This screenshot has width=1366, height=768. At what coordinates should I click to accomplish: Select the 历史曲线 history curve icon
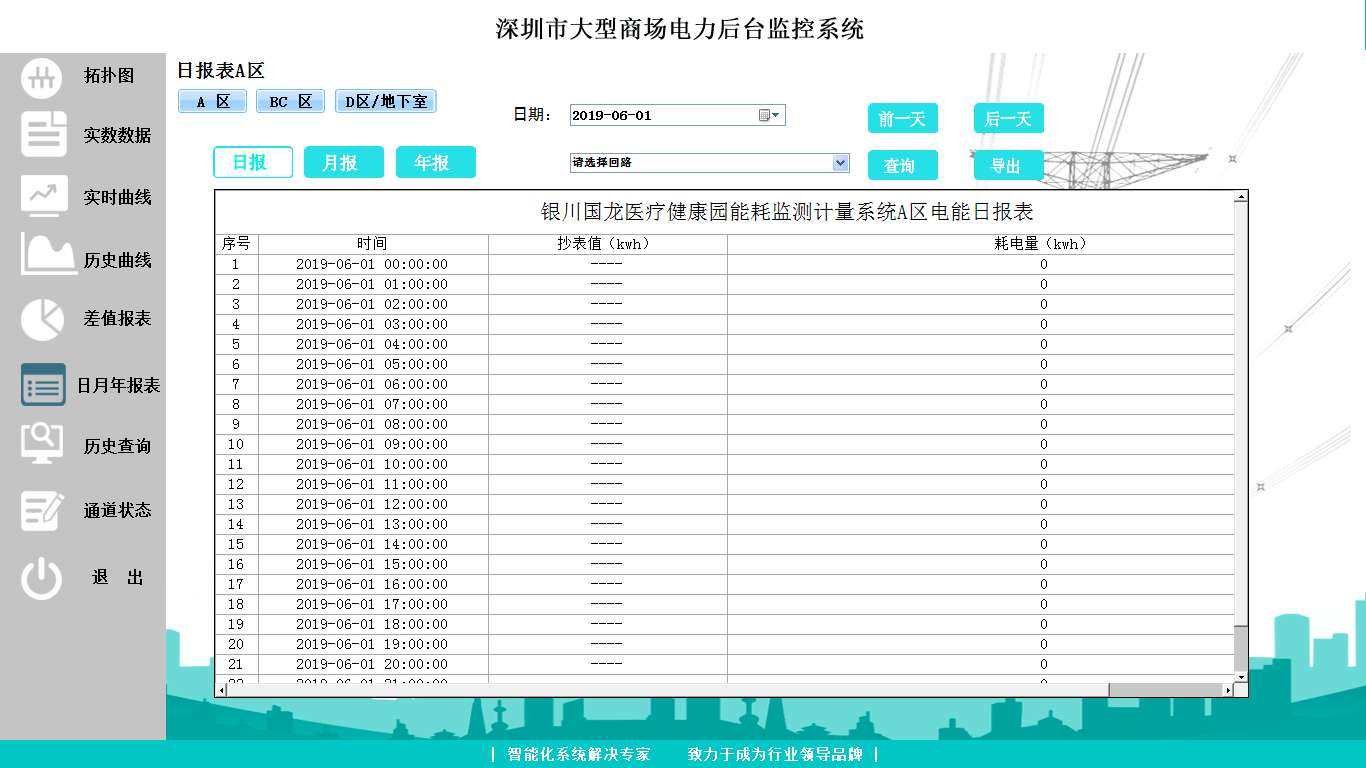click(48, 256)
